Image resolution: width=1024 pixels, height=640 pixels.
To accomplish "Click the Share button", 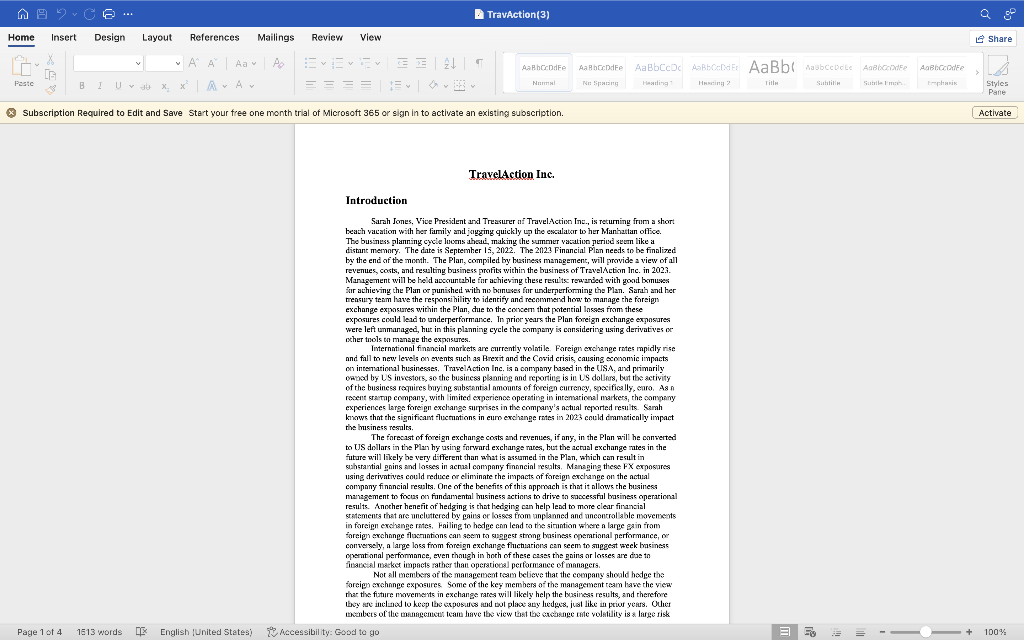I will pyautogui.click(x=992, y=36).
